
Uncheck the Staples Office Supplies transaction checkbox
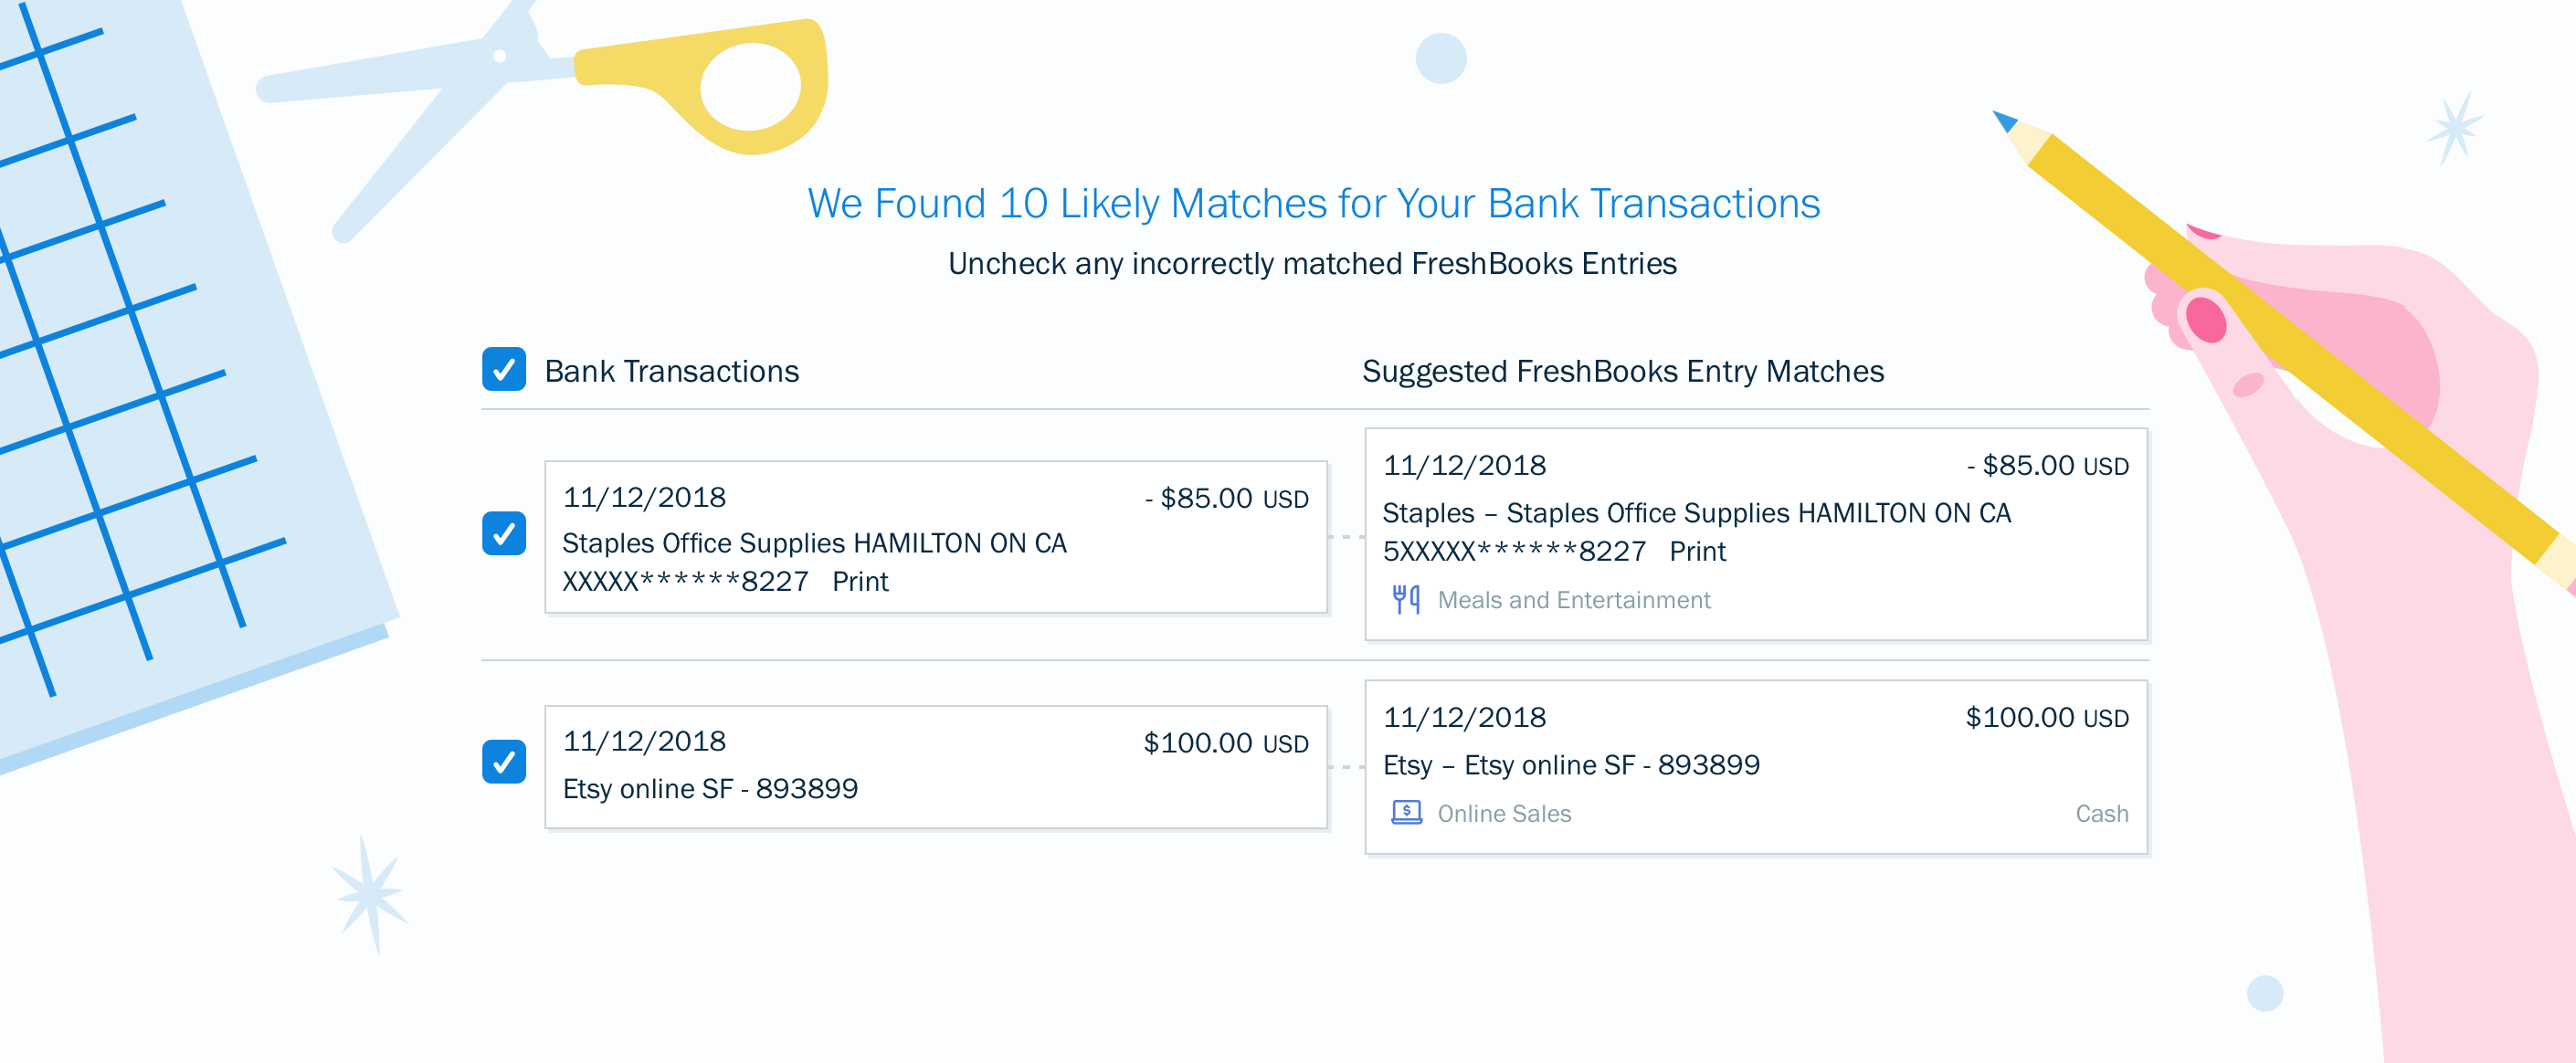(x=504, y=533)
